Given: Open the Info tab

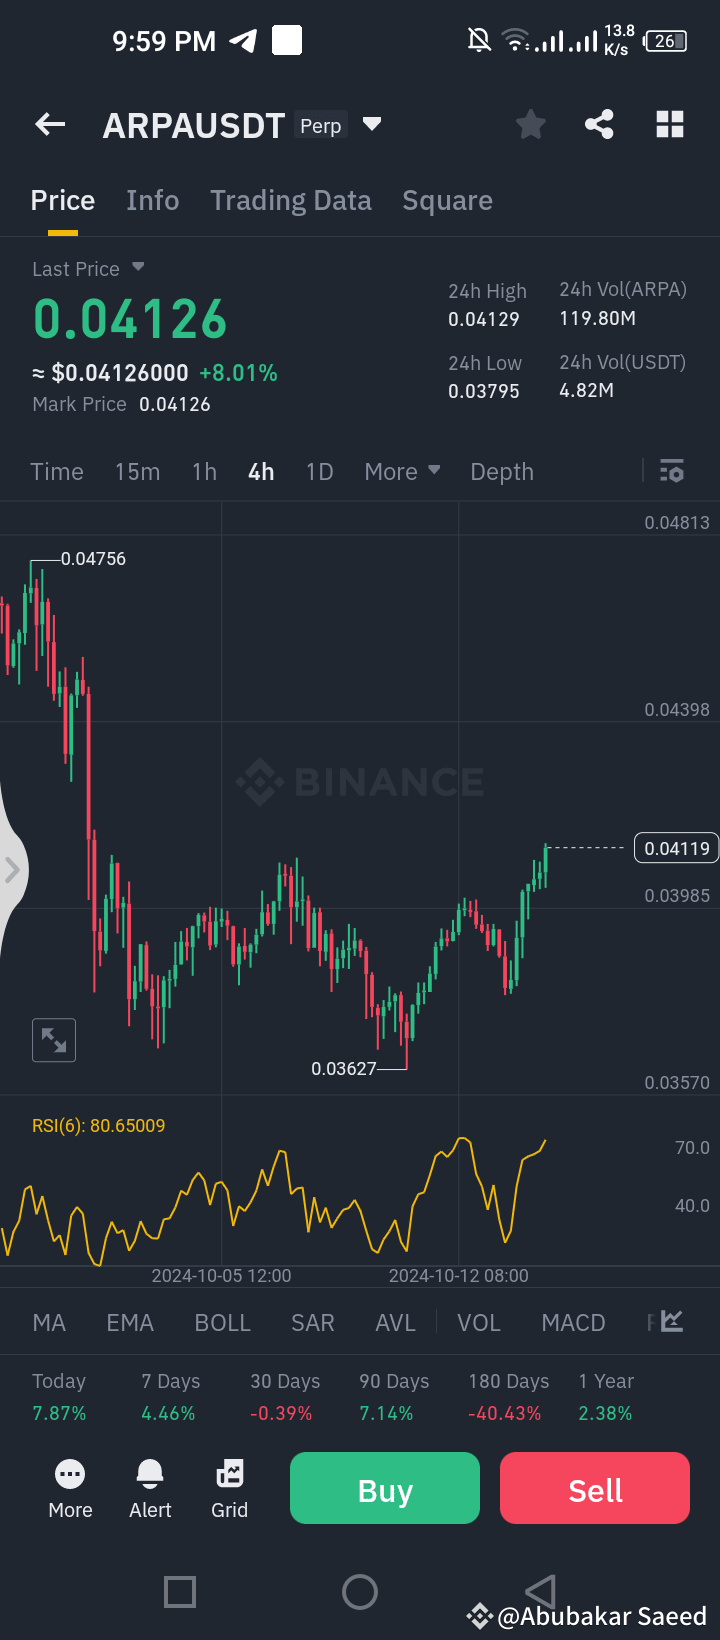Looking at the screenshot, I should [152, 200].
